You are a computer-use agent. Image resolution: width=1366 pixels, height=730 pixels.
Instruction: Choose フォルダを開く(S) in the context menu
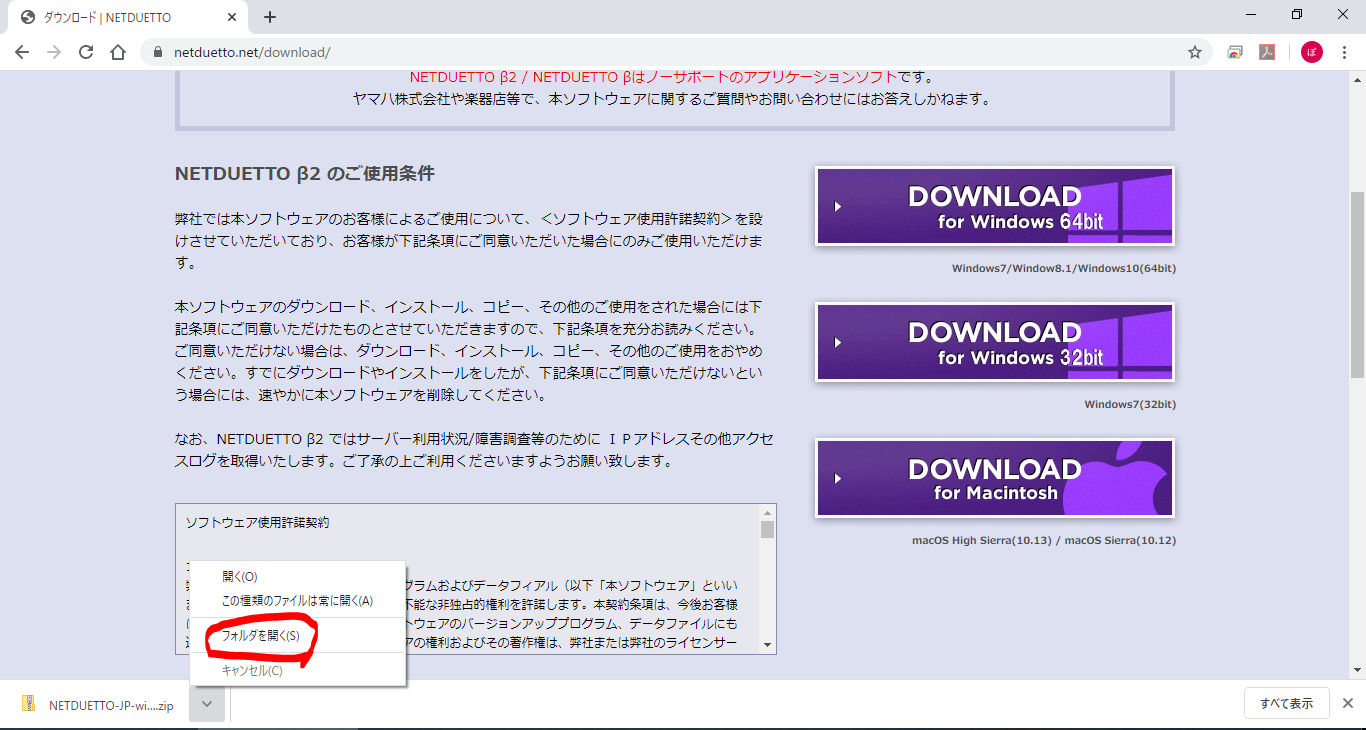tap(298, 636)
